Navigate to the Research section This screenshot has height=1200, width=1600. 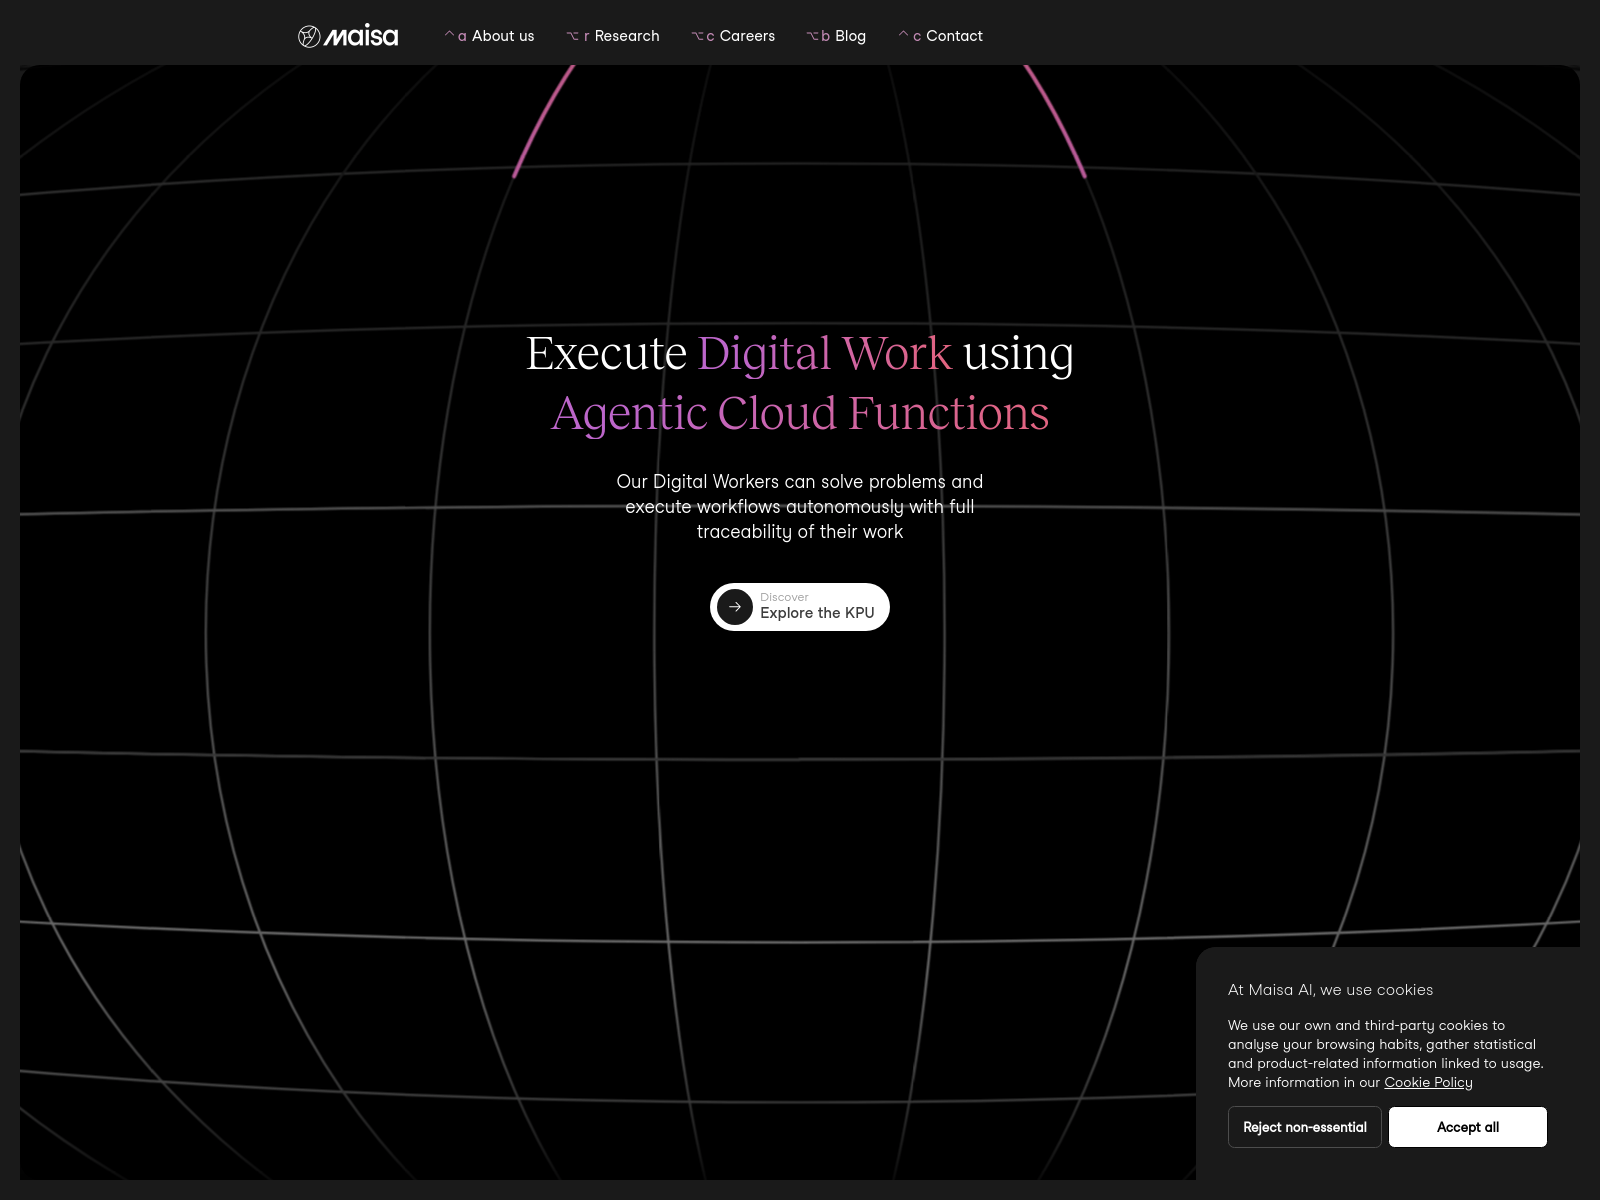pyautogui.click(x=627, y=36)
